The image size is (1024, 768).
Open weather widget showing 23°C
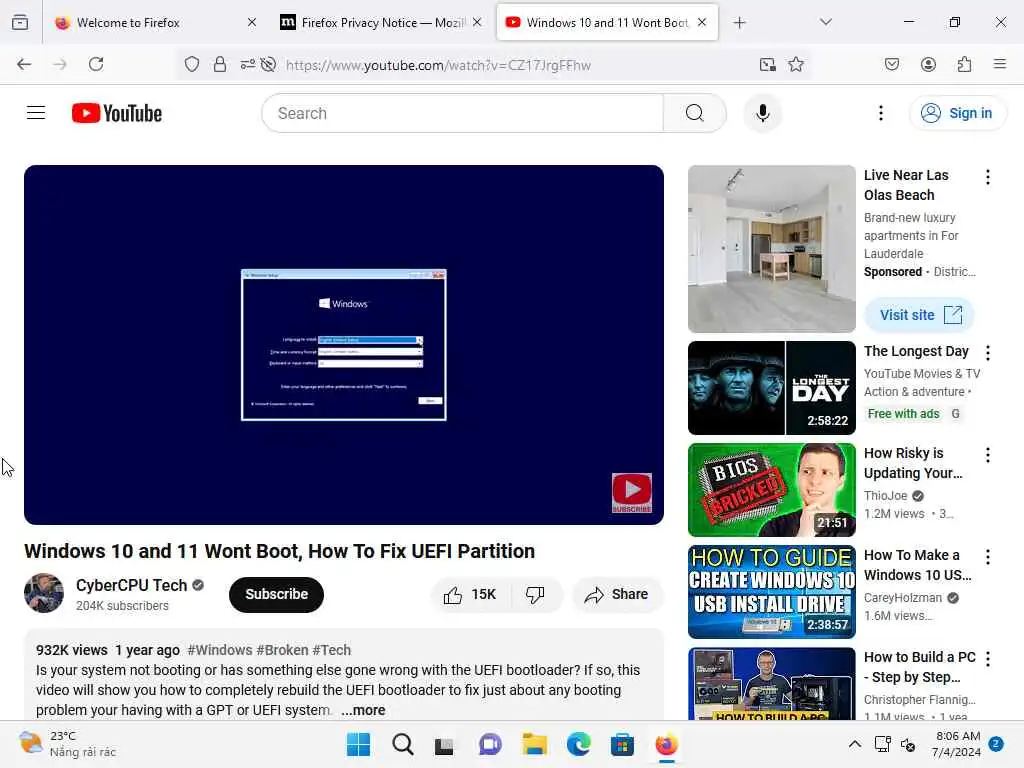pos(67,744)
